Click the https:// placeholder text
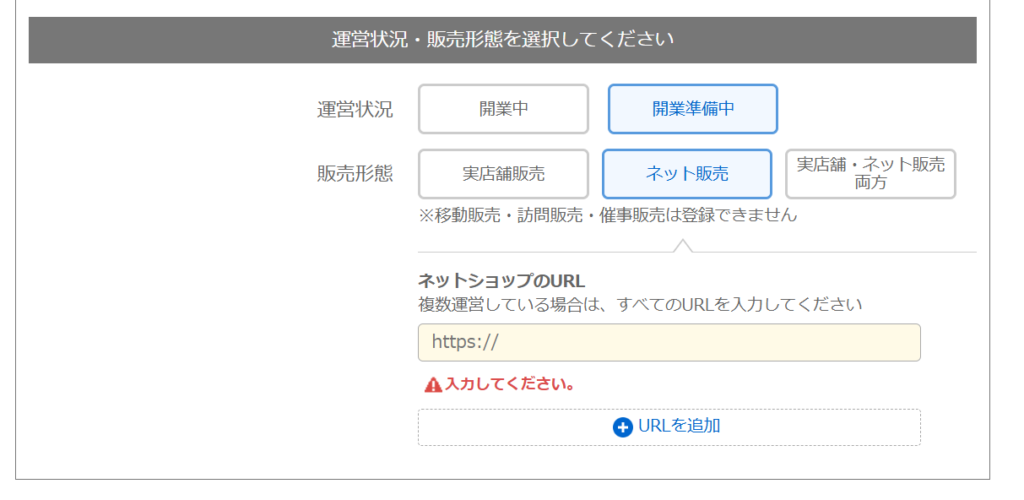Viewport: 1024px width, 500px height. [x=465, y=342]
